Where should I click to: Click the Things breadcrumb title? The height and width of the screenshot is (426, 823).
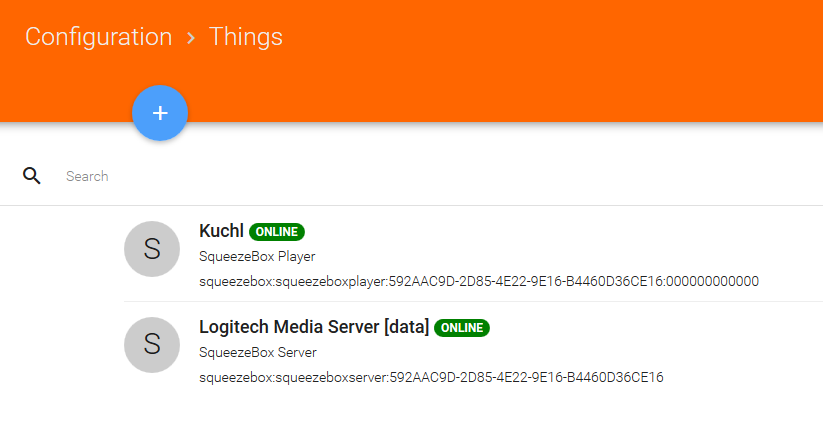(246, 37)
